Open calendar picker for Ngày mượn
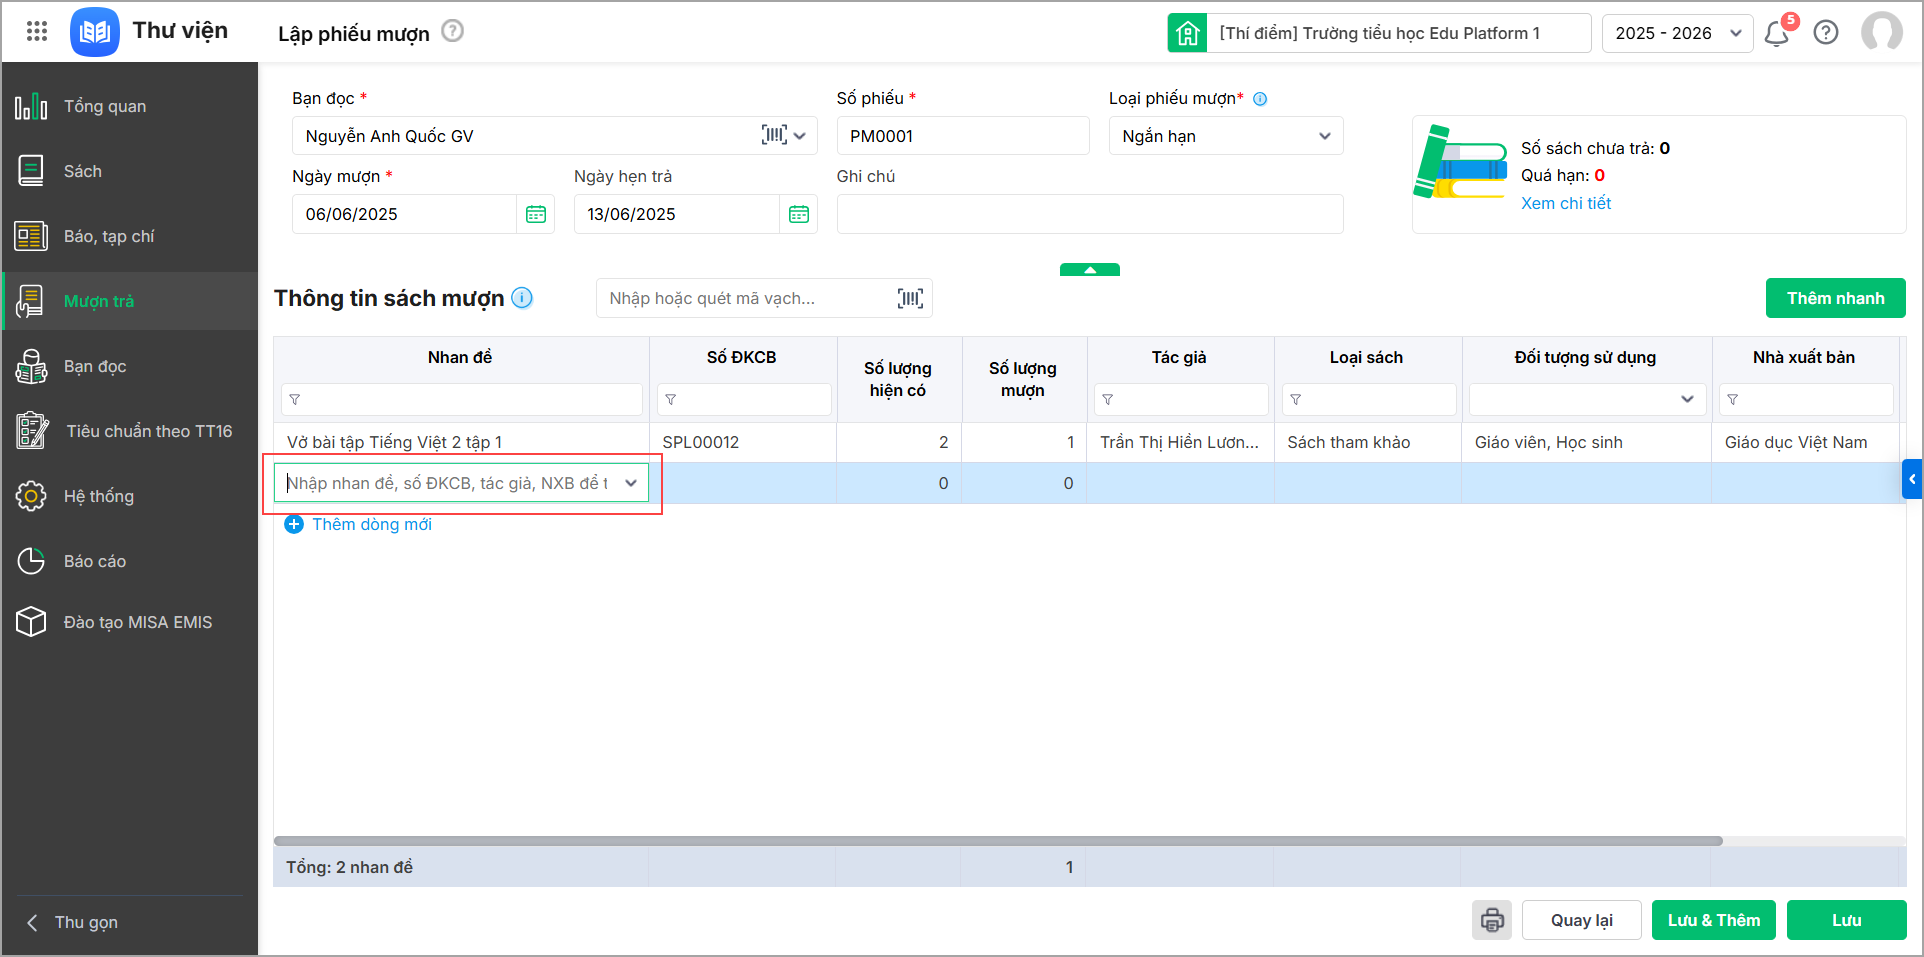This screenshot has width=1924, height=957. point(536,214)
